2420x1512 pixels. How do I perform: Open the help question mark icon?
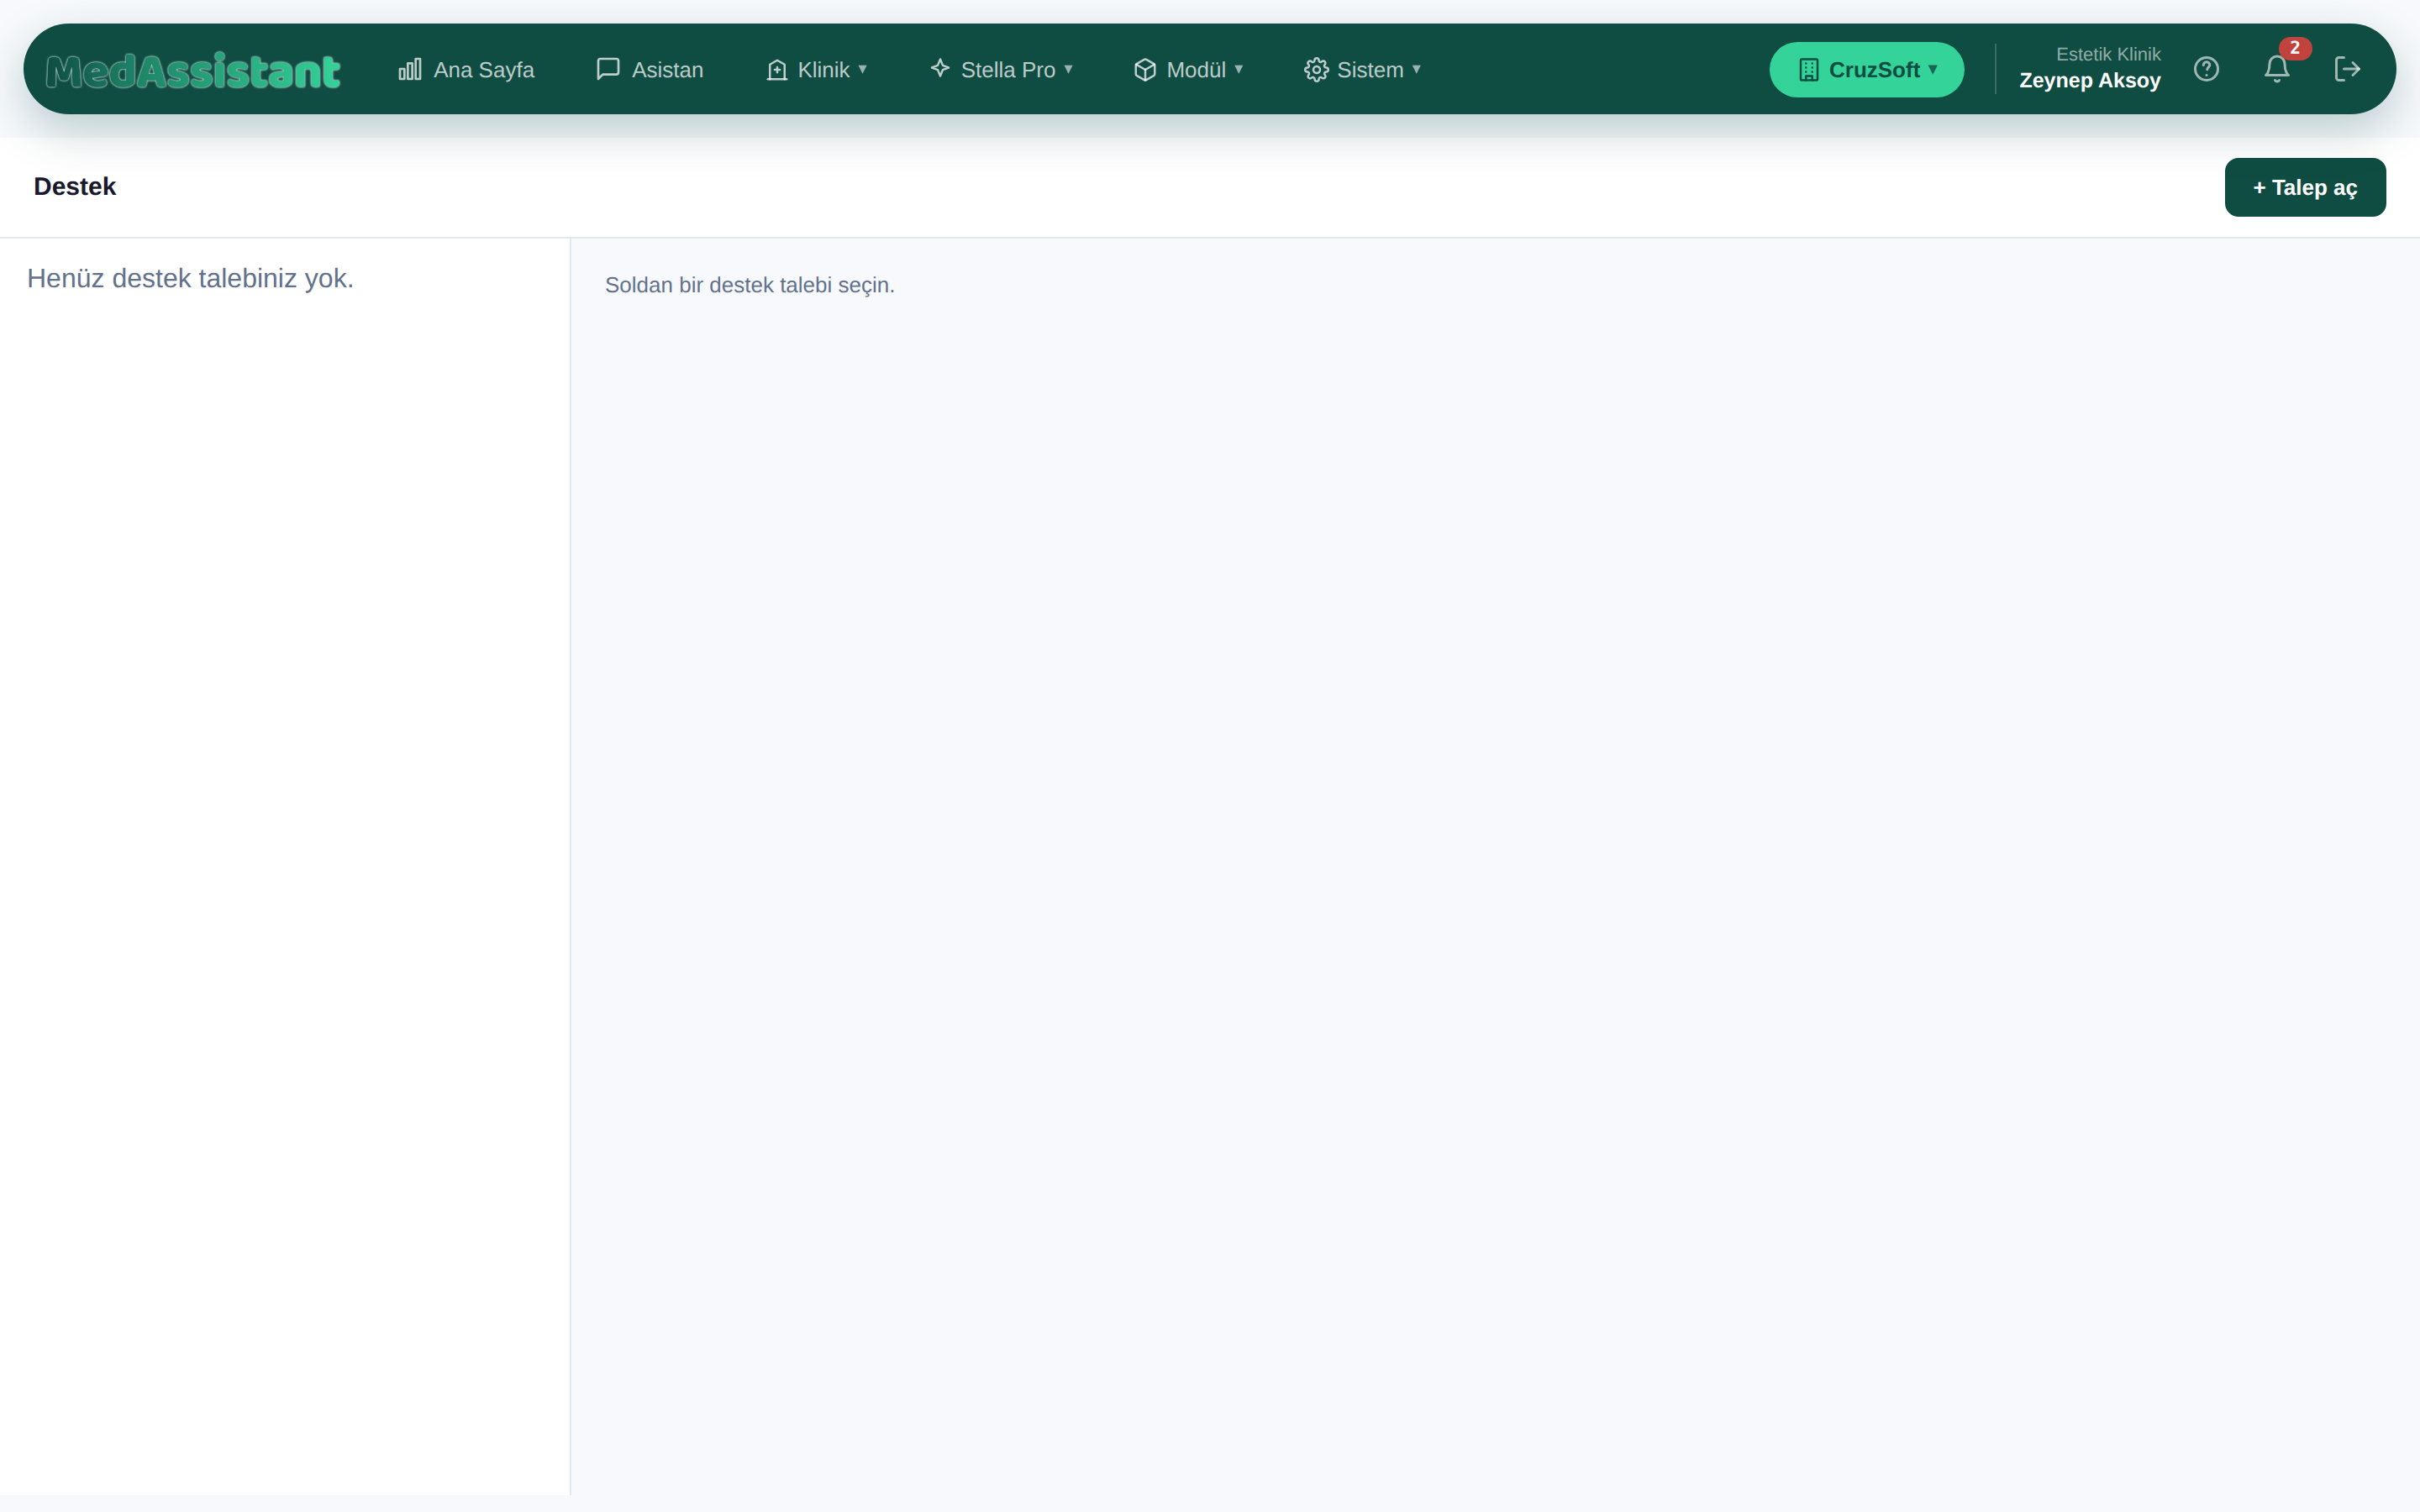pyautogui.click(x=2207, y=69)
